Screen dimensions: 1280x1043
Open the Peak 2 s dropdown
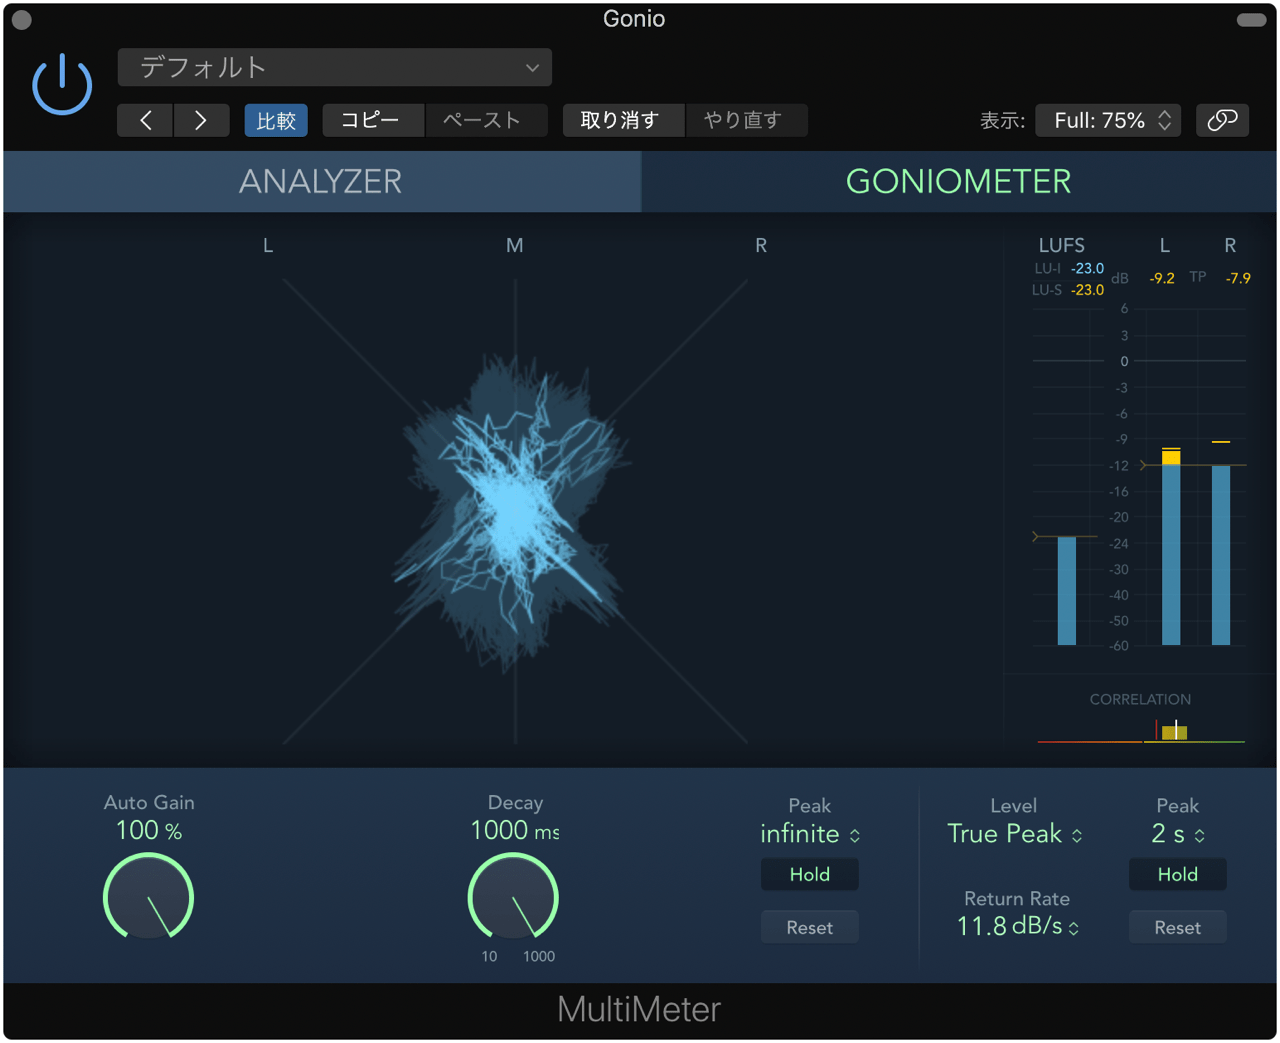pos(1177,834)
